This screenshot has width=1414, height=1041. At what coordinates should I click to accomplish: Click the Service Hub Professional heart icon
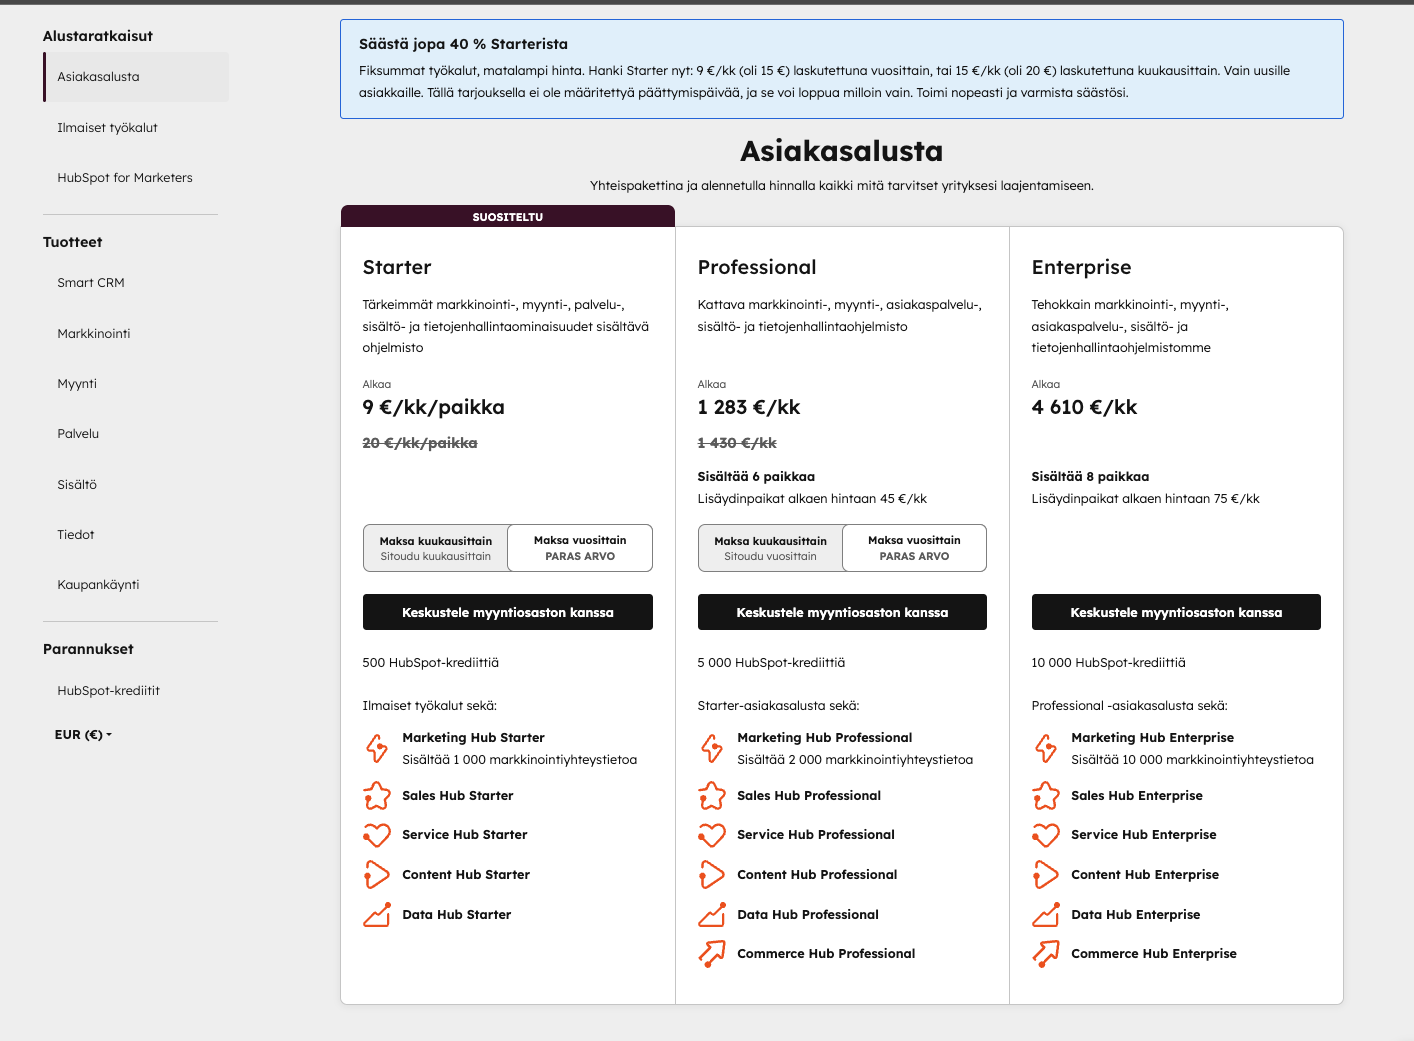[712, 835]
